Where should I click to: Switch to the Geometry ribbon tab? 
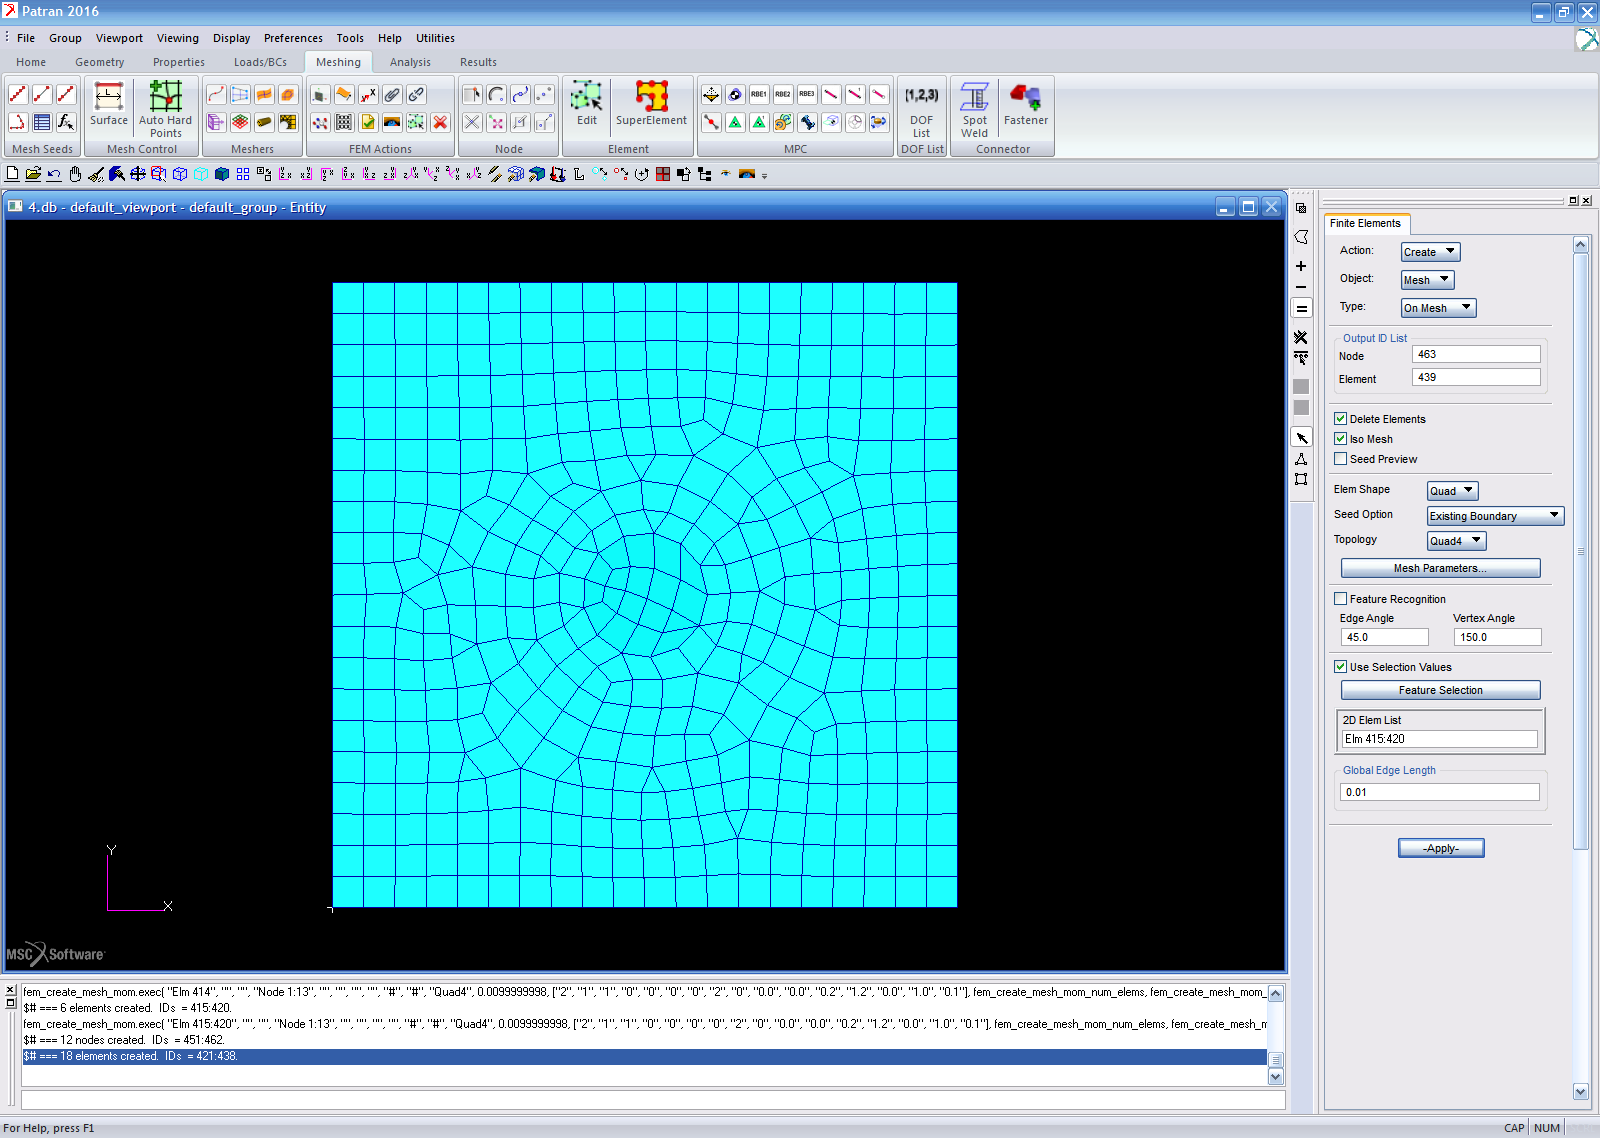pos(100,62)
